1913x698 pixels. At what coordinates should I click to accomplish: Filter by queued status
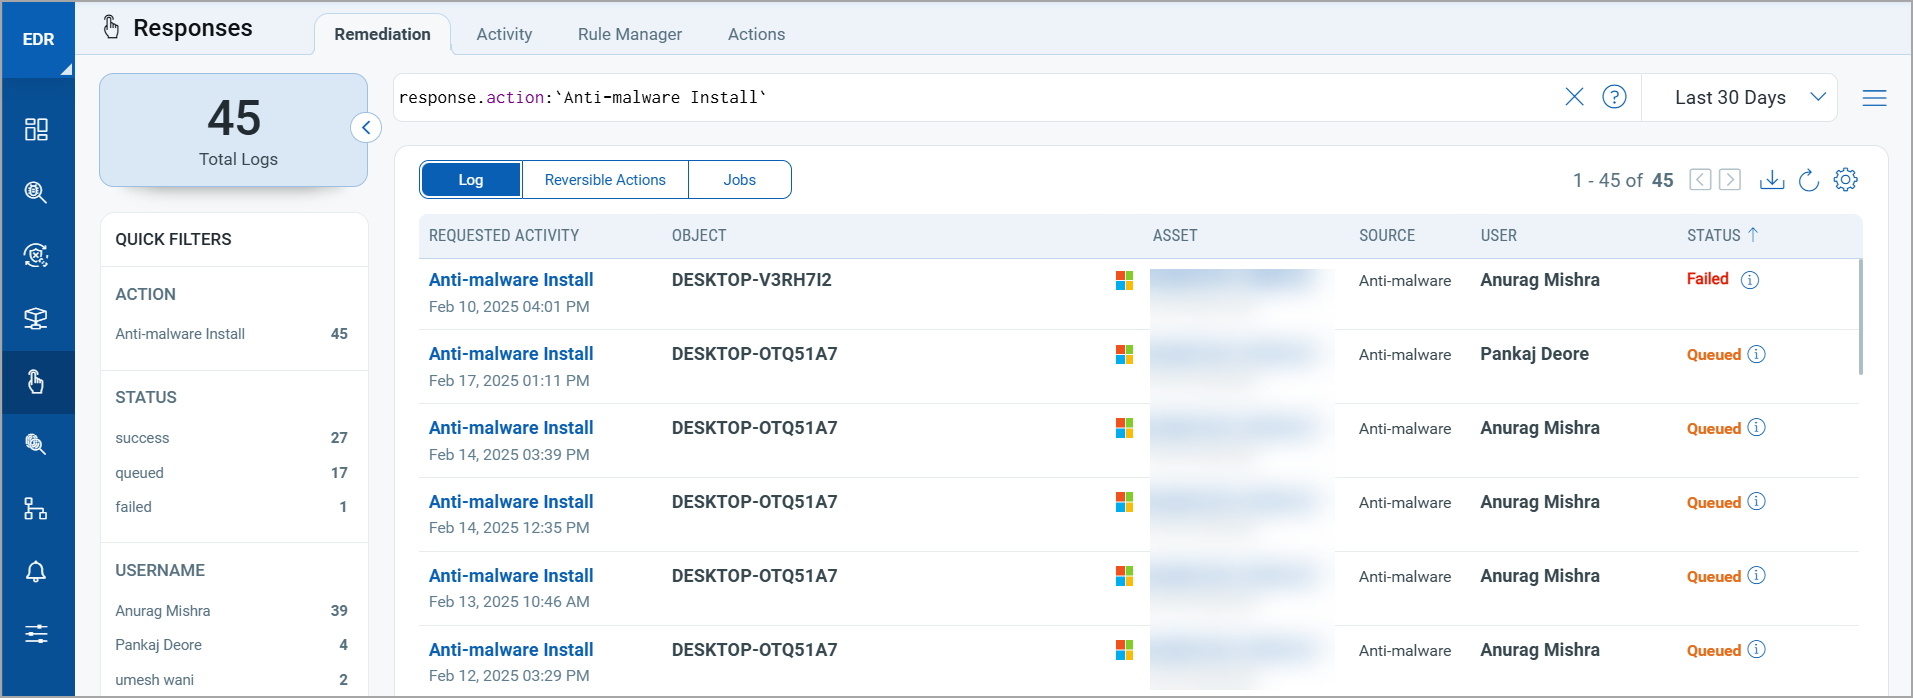tap(139, 473)
